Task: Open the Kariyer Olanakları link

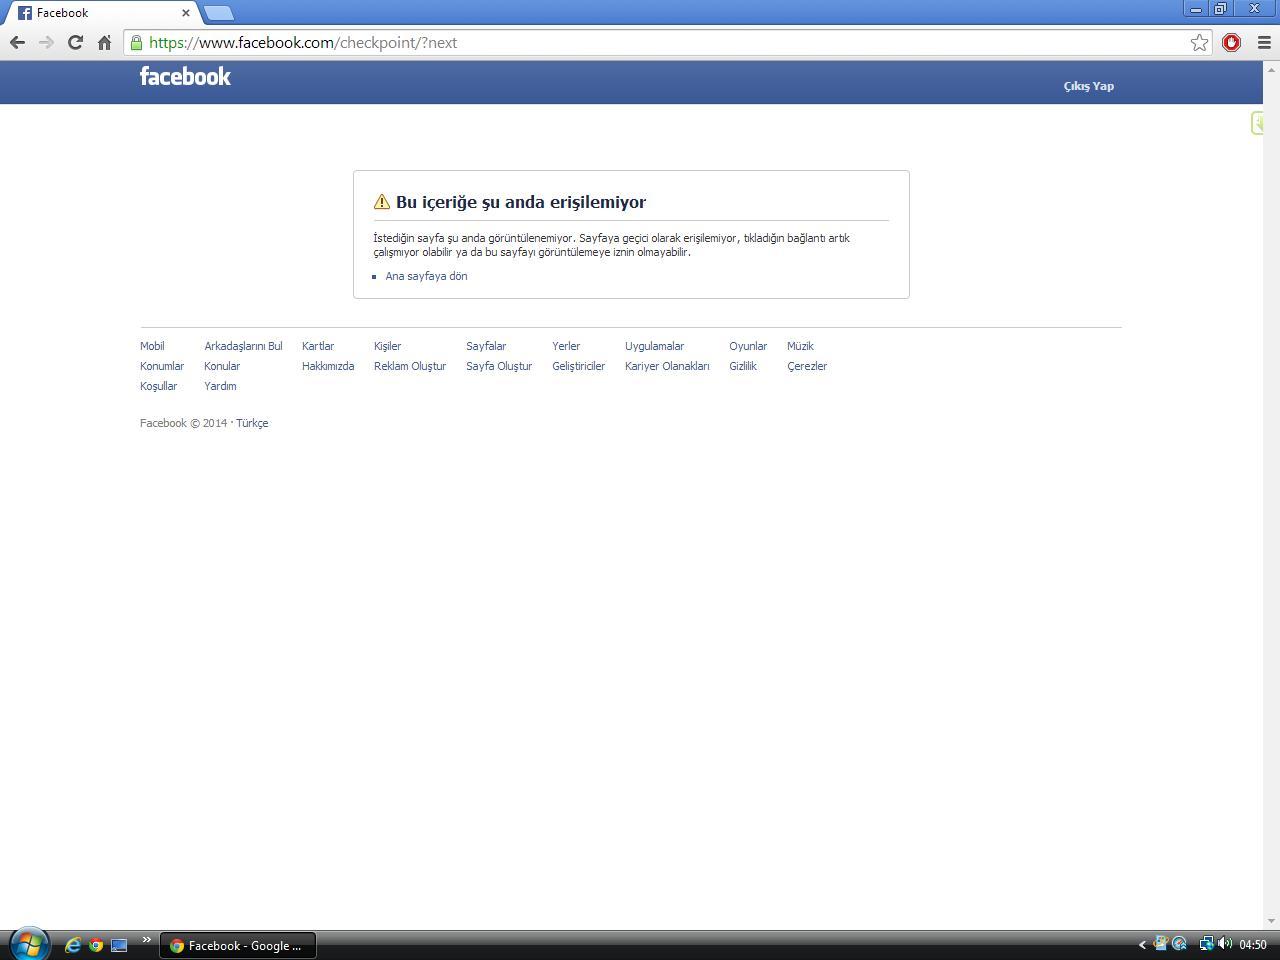Action: pyautogui.click(x=667, y=366)
